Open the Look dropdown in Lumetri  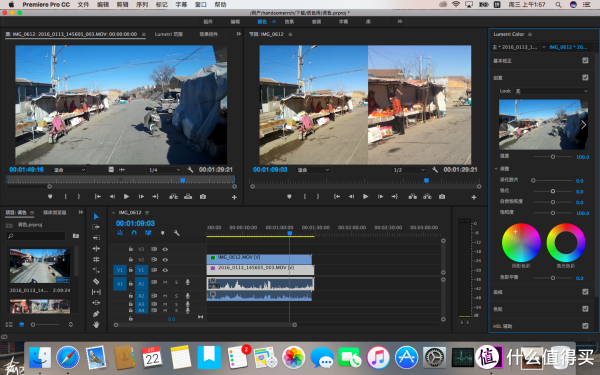(x=551, y=91)
